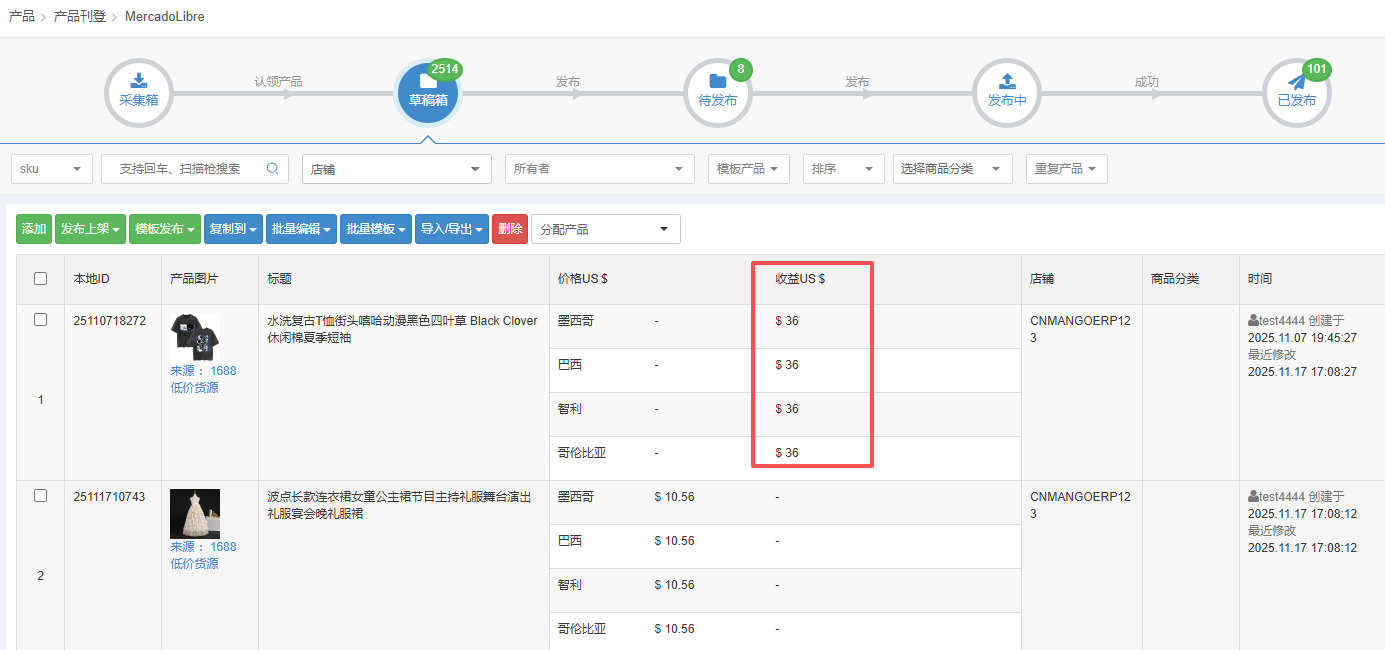Viewport: 1385px width, 650px height.
Task: Check the box for product 25111710743
Action: (41, 496)
